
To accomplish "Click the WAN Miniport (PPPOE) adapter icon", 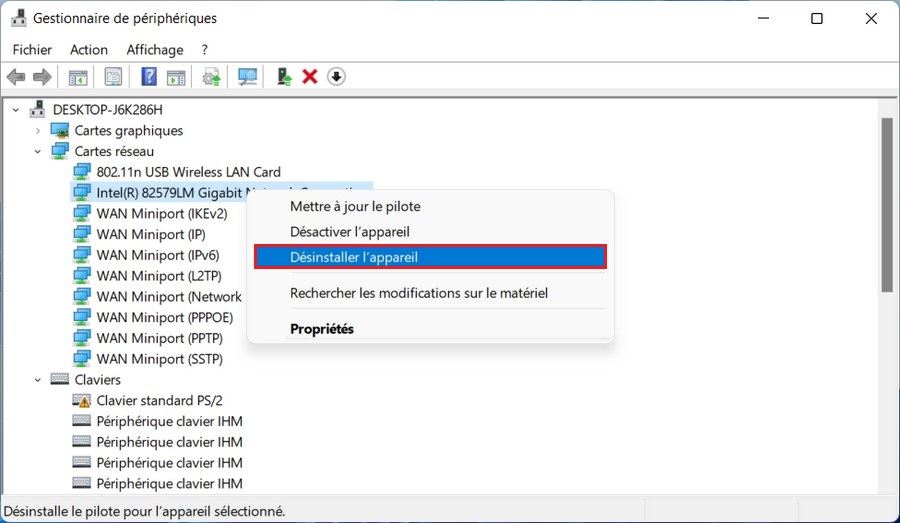I will click(82, 317).
